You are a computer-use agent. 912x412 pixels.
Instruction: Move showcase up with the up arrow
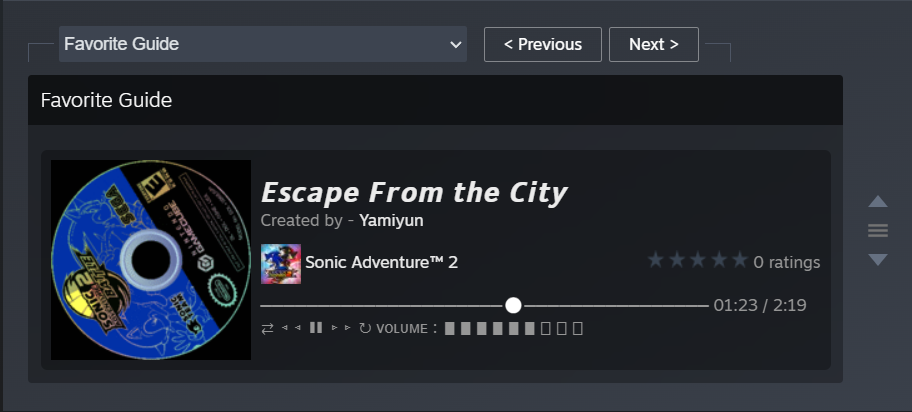point(878,201)
